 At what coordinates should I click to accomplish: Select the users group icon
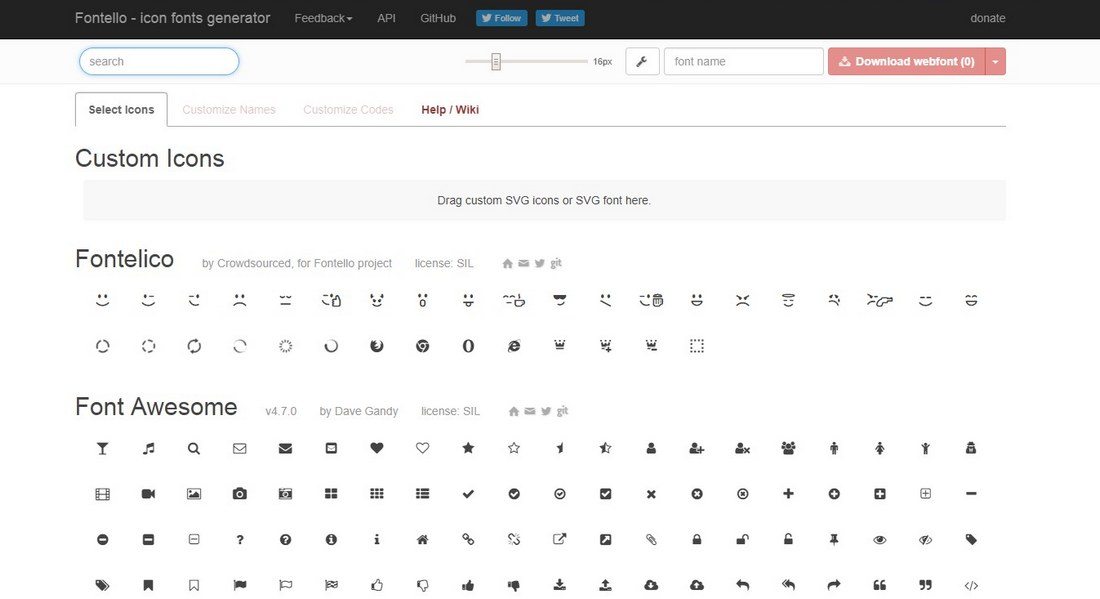(788, 448)
